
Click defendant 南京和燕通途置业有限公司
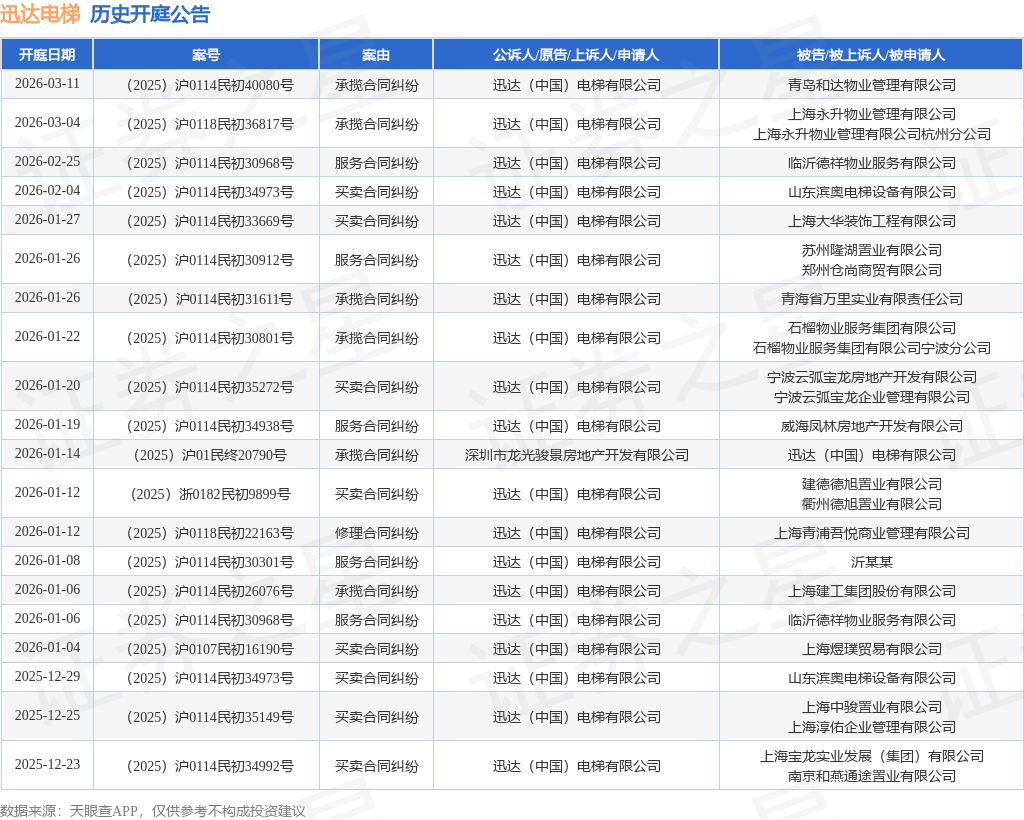(872, 776)
